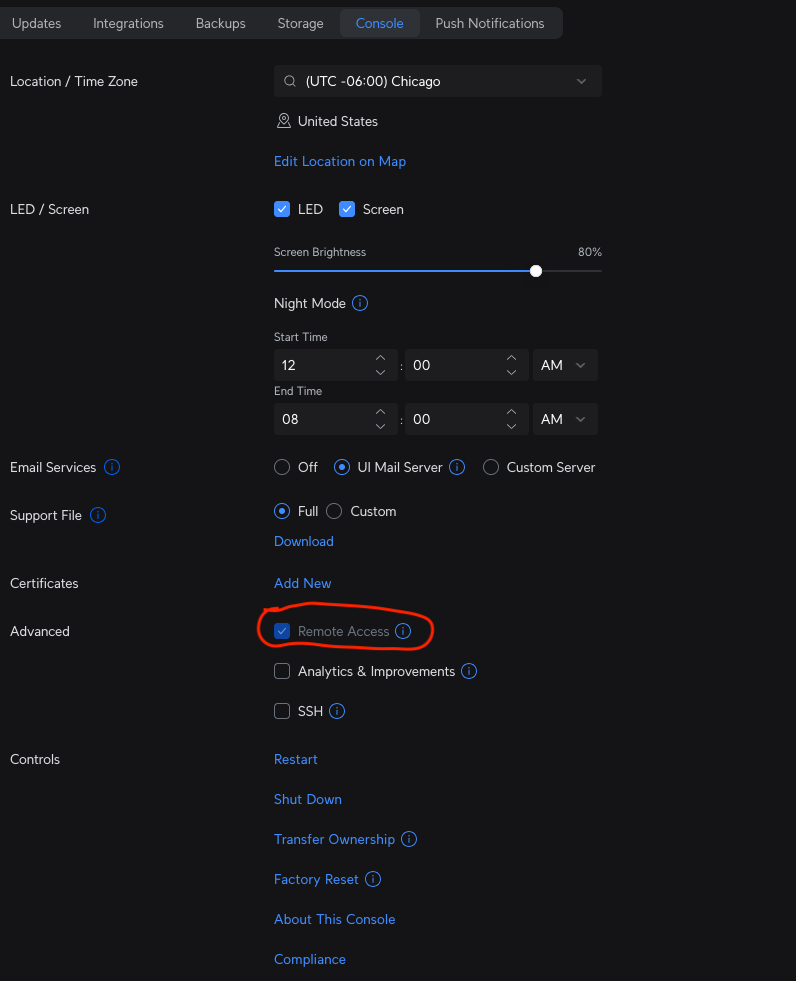796x981 pixels.
Task: Click the Night Mode info icon
Action: click(360, 303)
